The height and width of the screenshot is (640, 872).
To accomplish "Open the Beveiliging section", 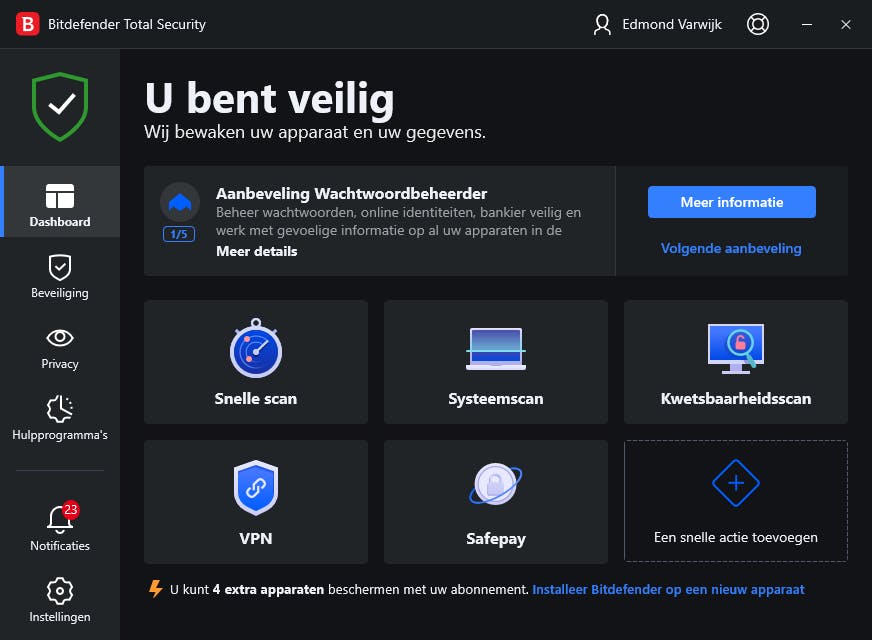I will 60,275.
